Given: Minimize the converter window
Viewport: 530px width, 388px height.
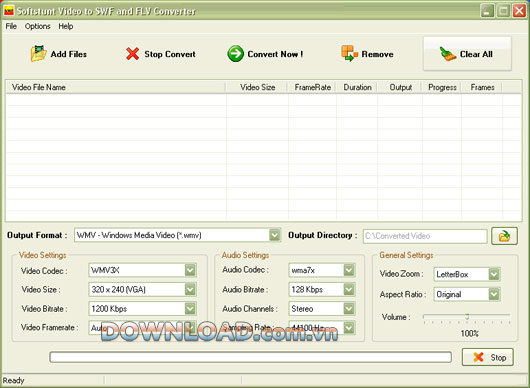Looking at the screenshot, I should pos(487,11).
